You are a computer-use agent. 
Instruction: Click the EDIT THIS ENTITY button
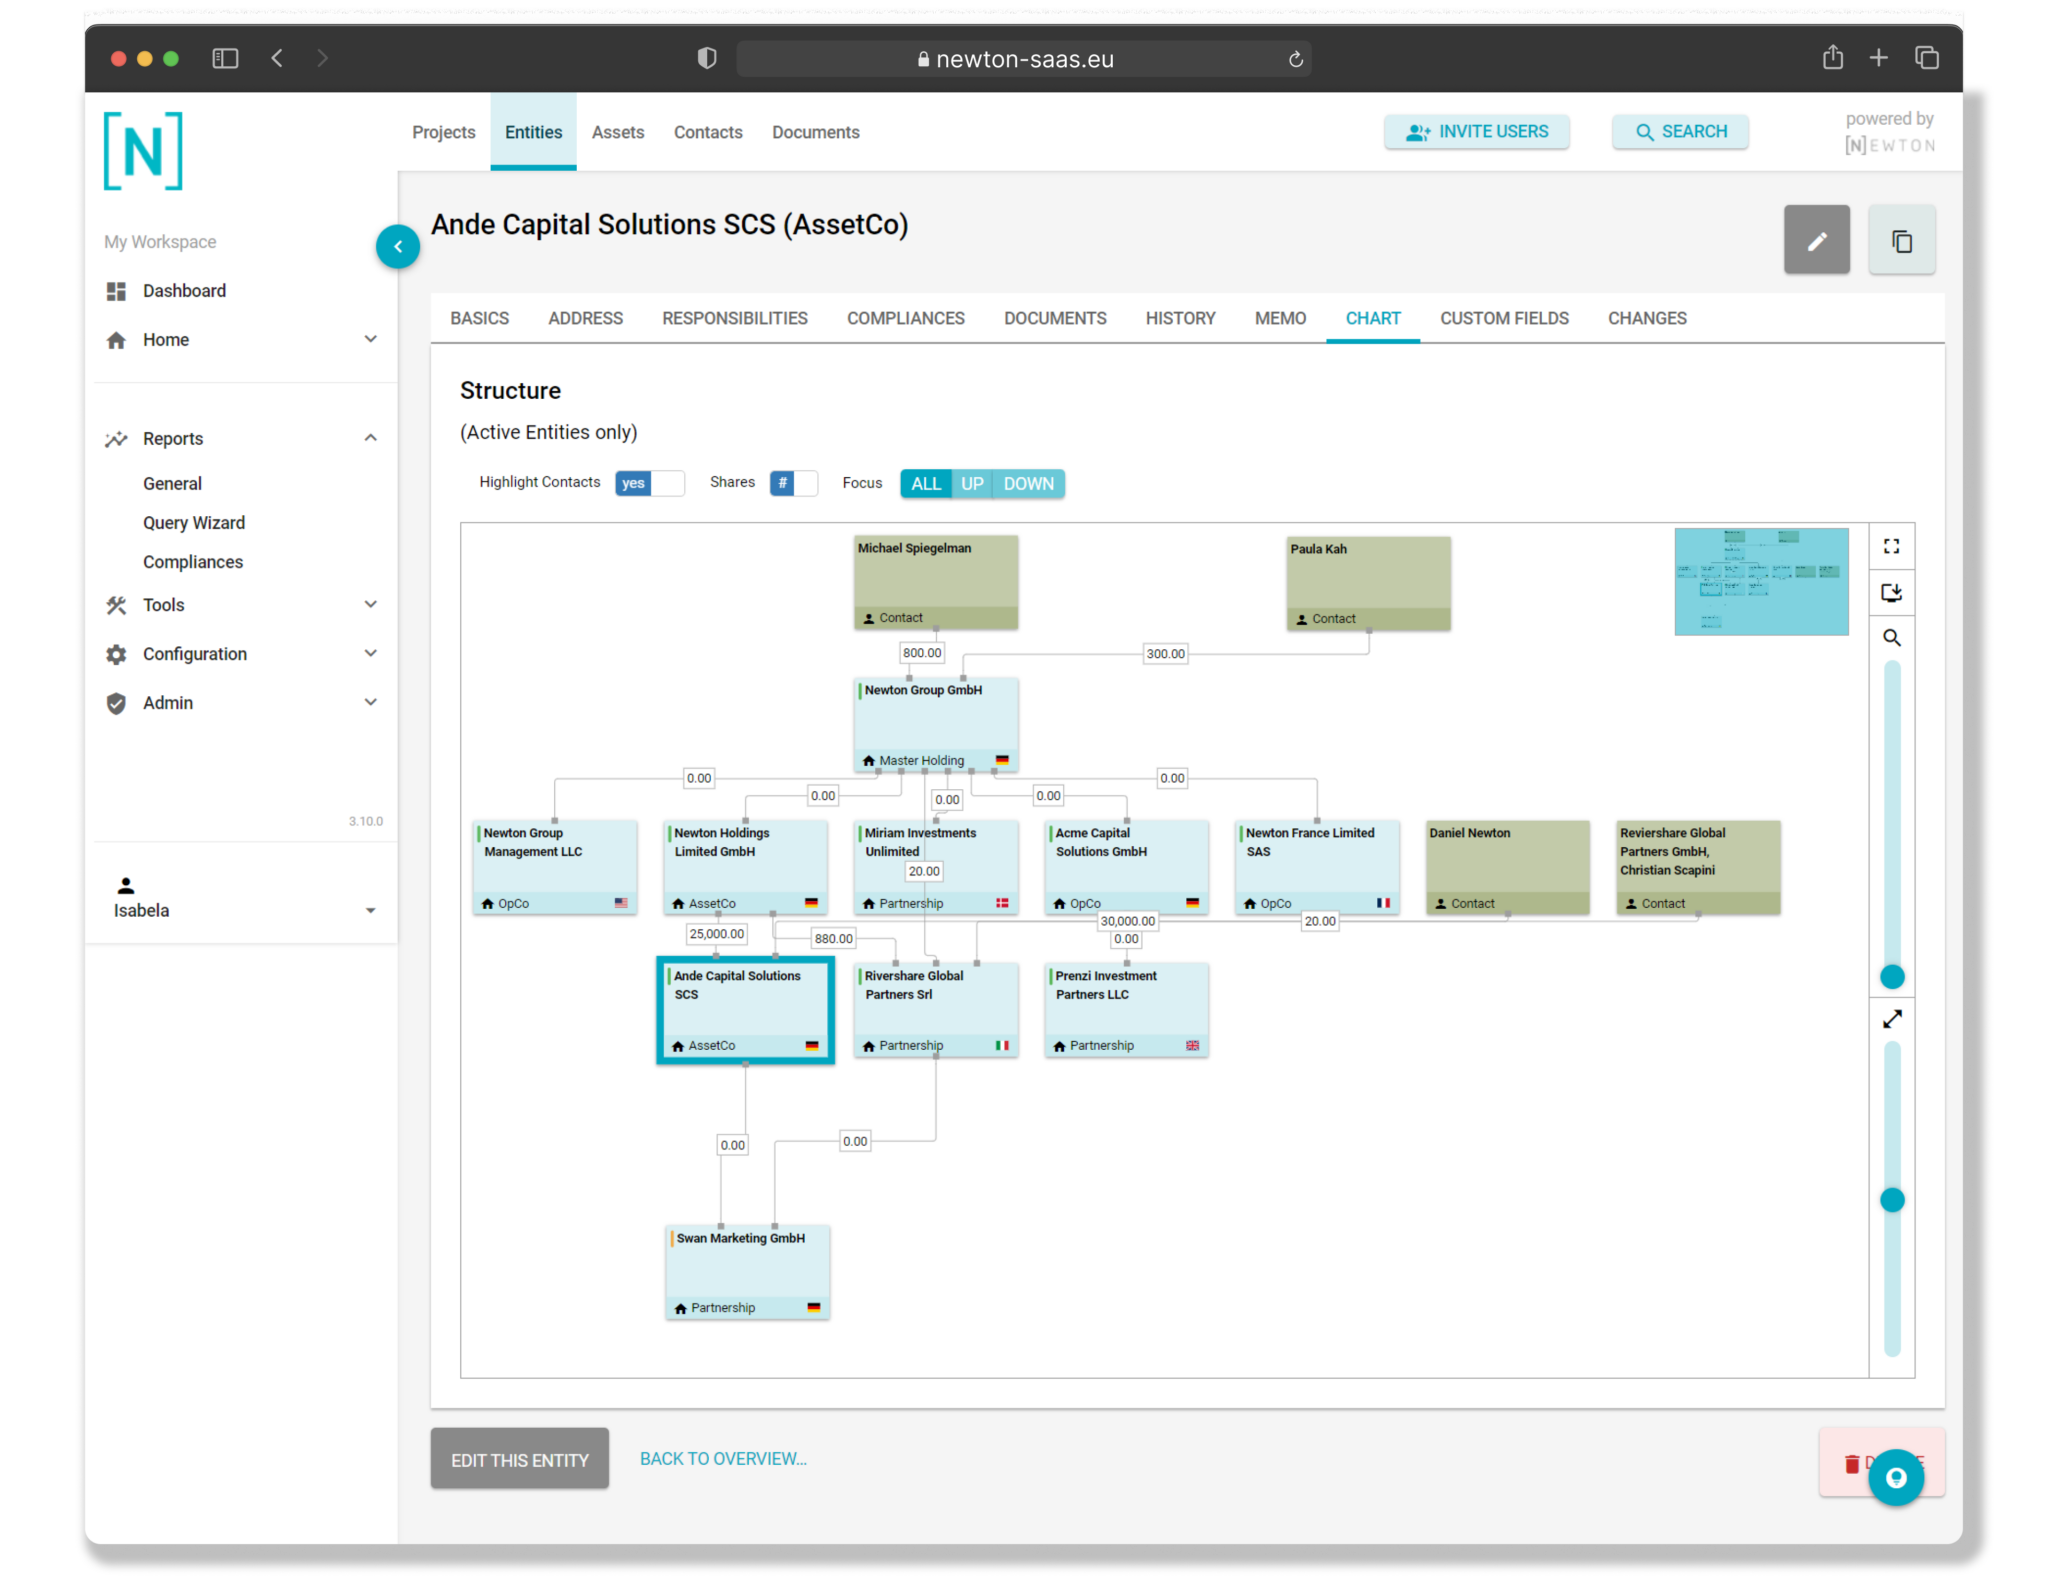tap(522, 1459)
